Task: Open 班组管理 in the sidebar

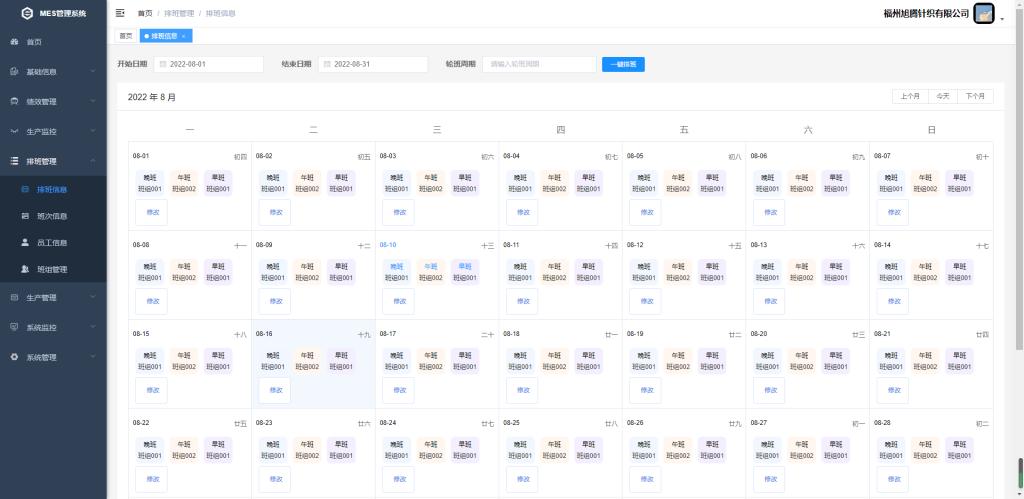Action: pos(51,269)
